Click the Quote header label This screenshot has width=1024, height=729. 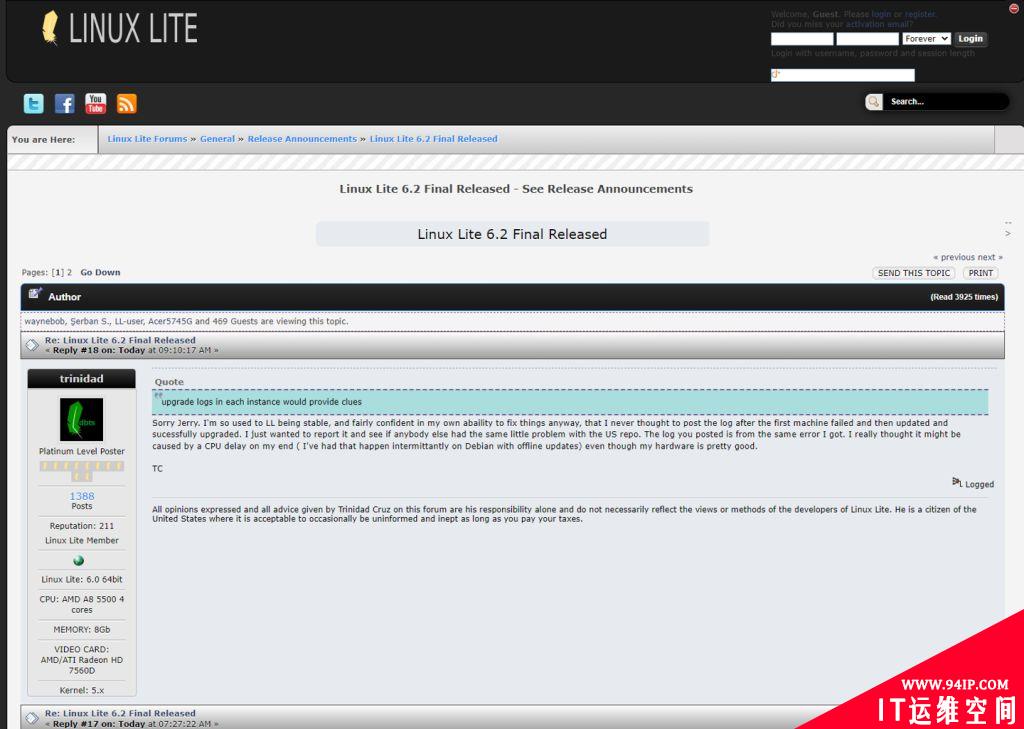click(x=169, y=382)
